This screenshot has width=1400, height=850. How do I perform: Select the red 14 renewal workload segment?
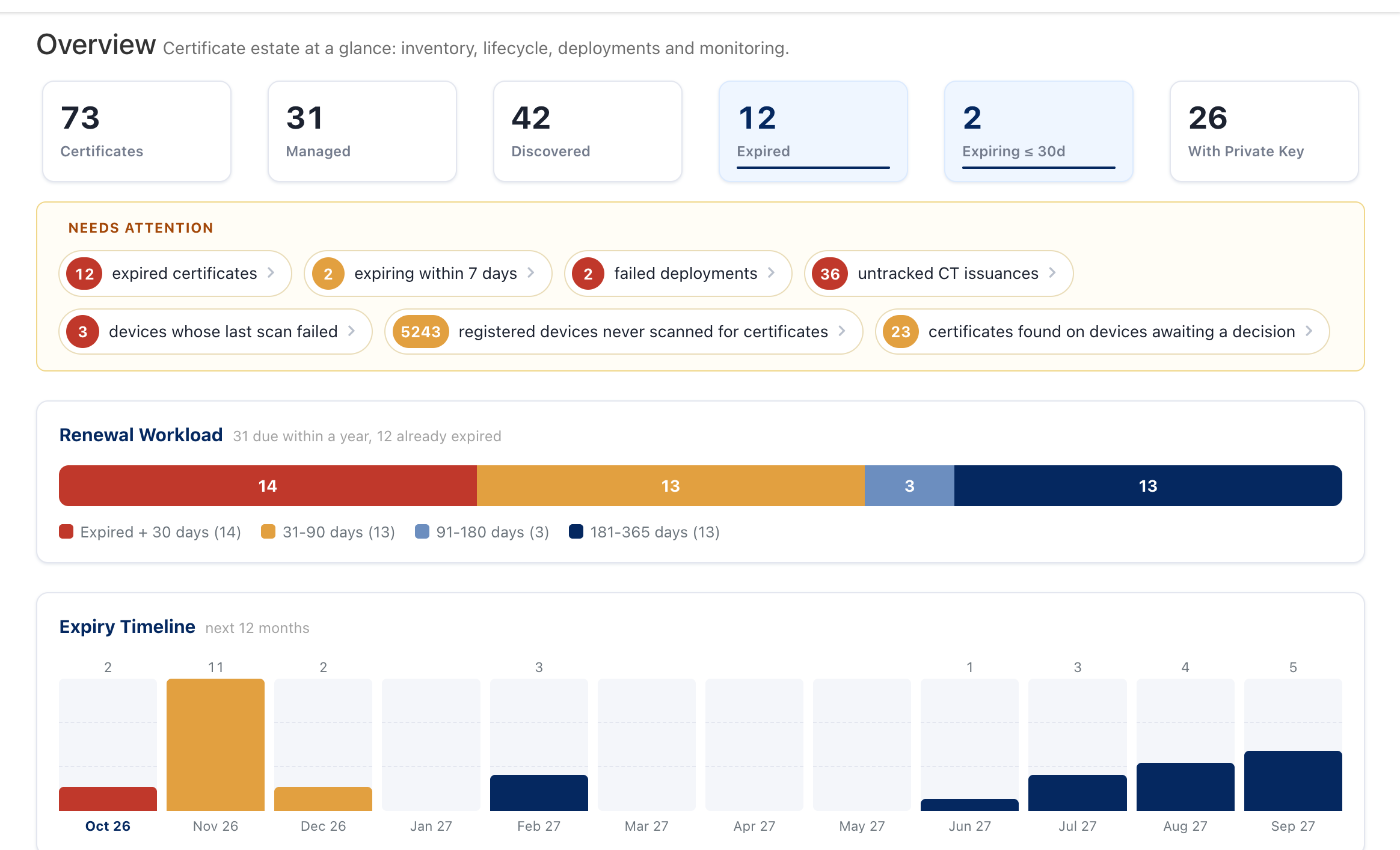pyautogui.click(x=268, y=486)
